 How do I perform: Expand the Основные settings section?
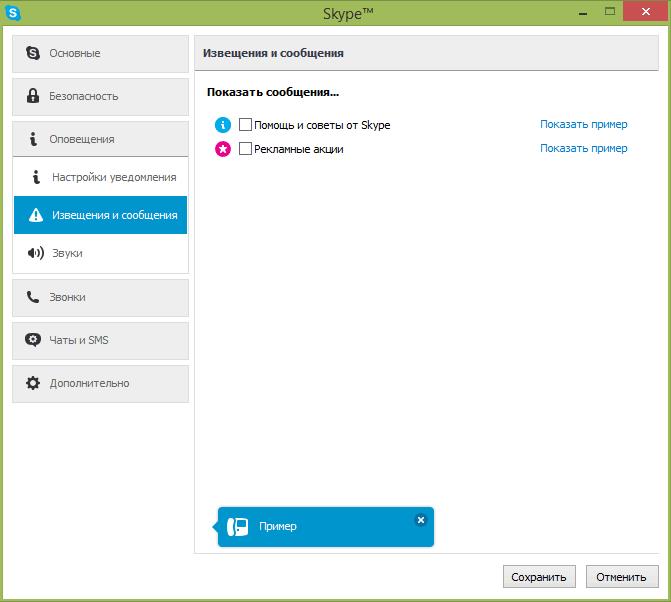(100, 53)
